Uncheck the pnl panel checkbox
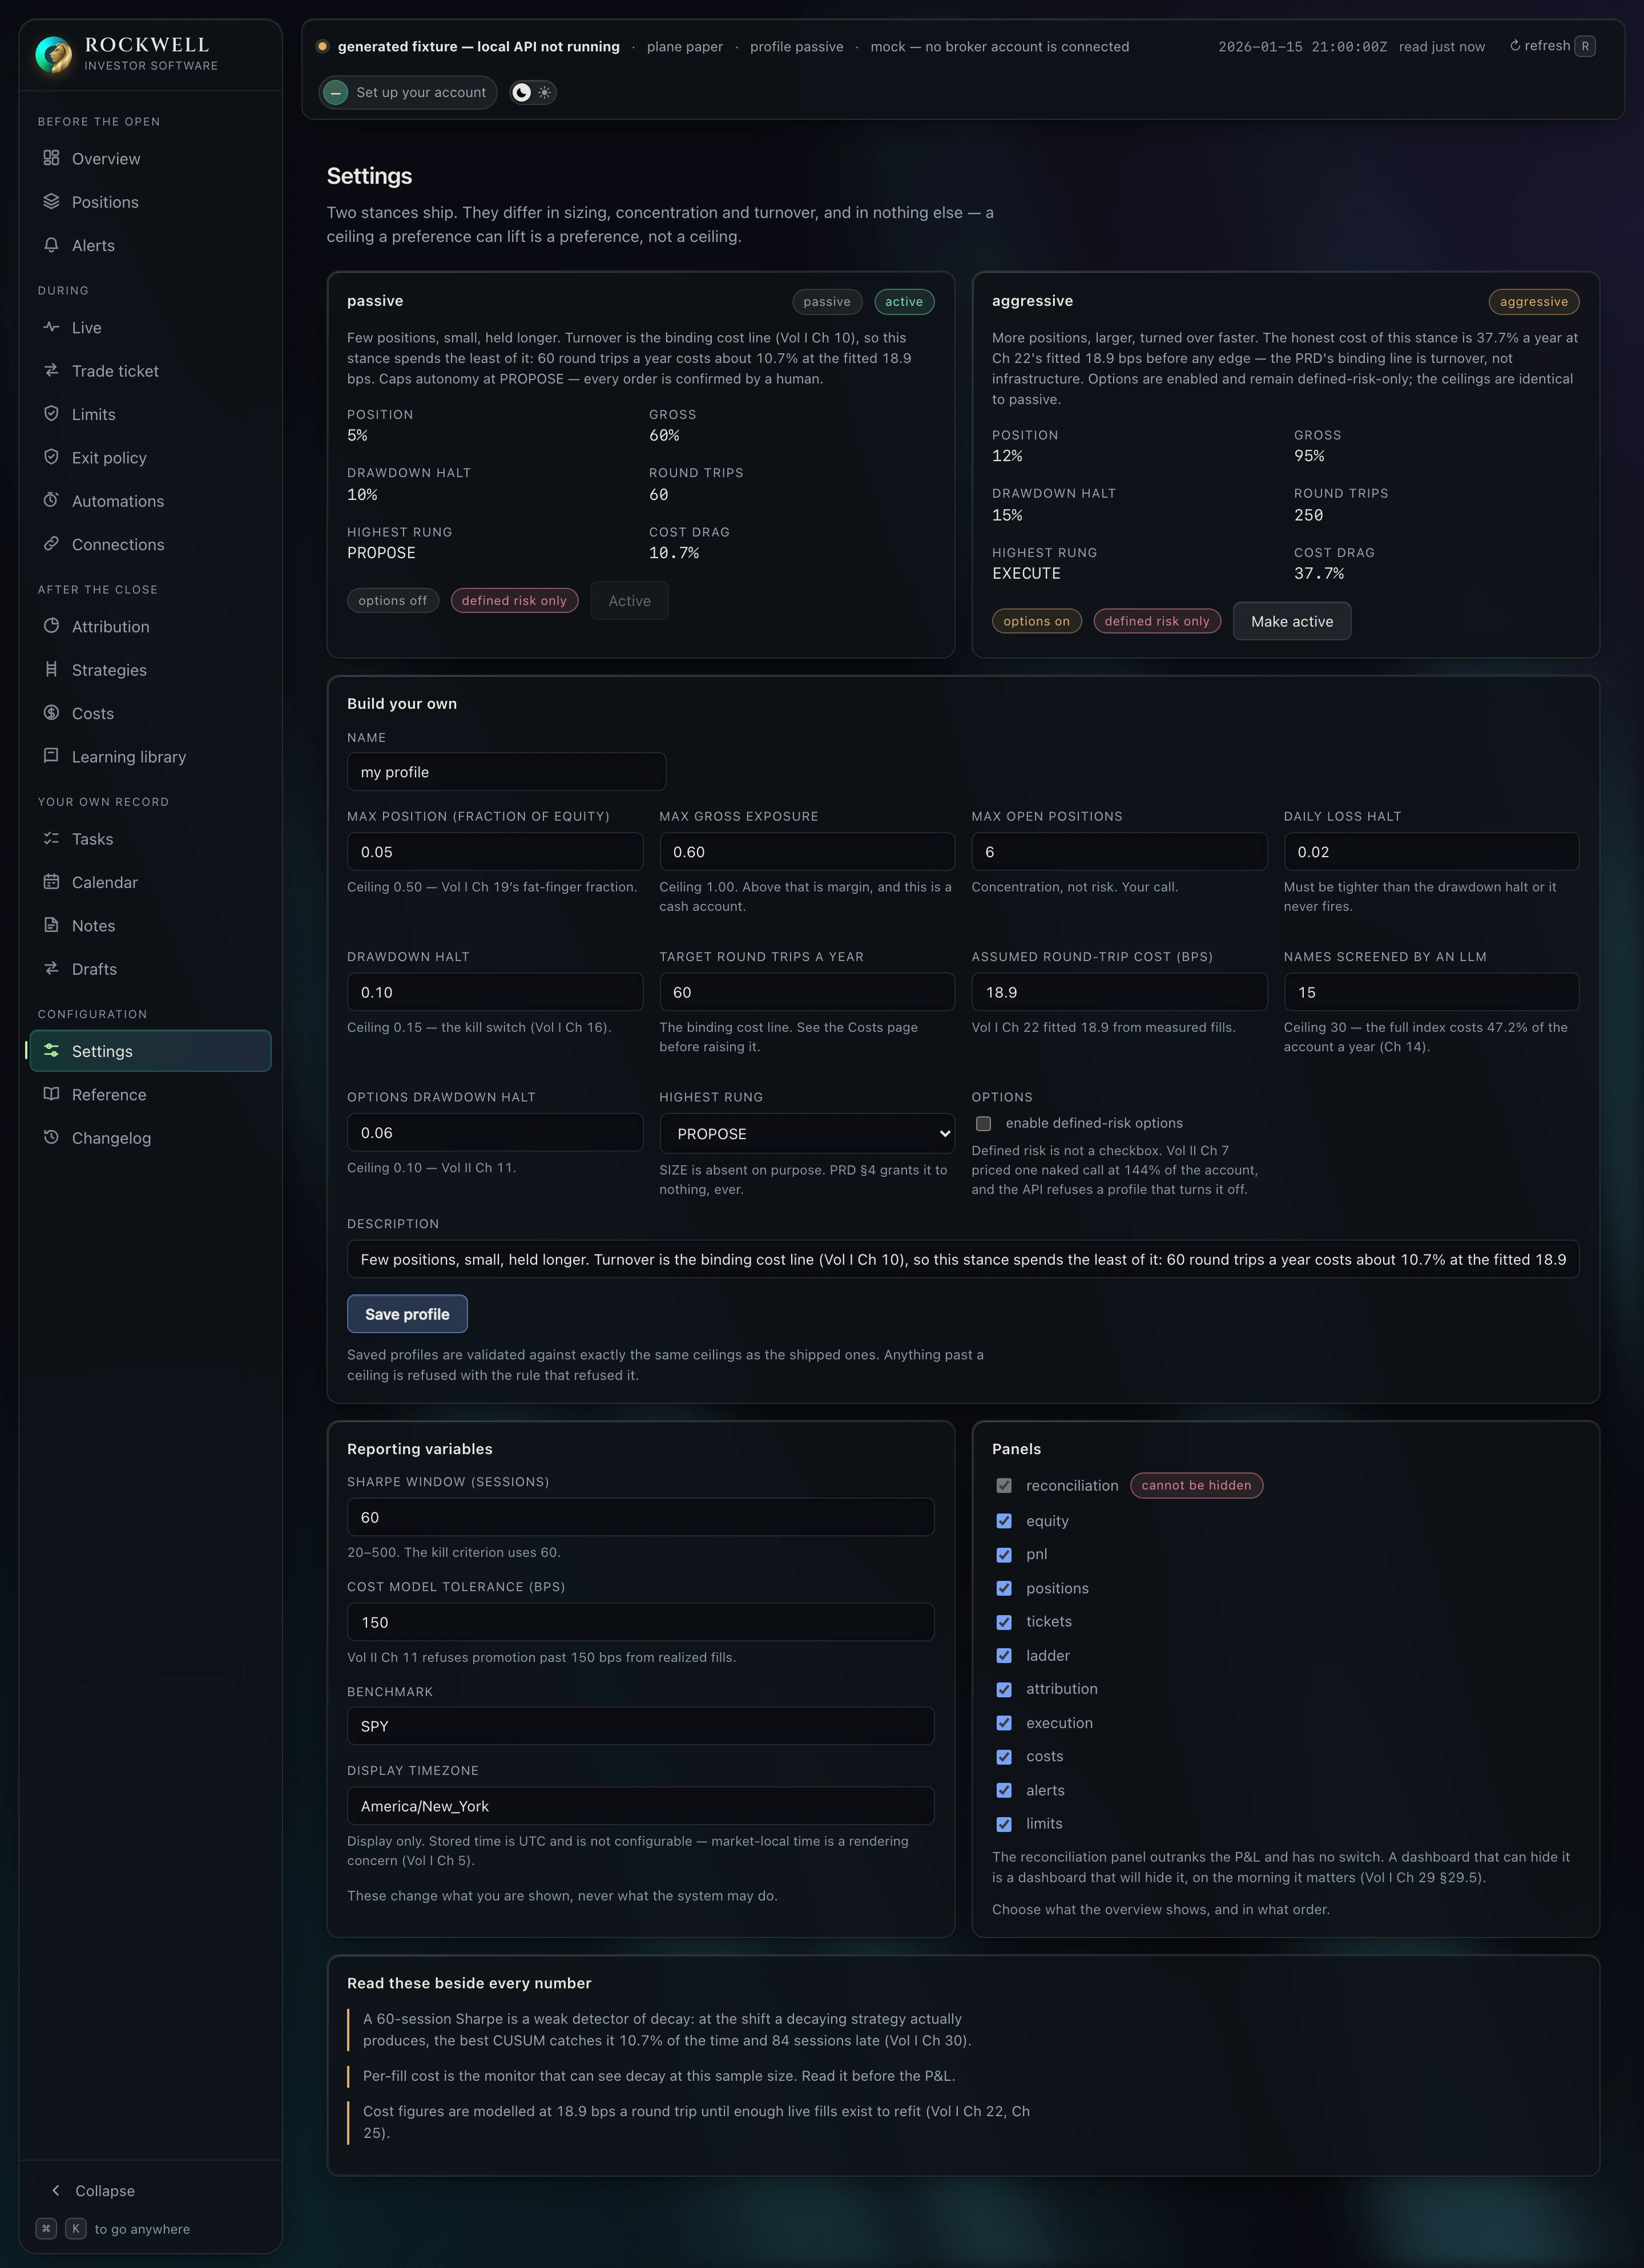Screen dimensions: 1644x2268 1004,1555
